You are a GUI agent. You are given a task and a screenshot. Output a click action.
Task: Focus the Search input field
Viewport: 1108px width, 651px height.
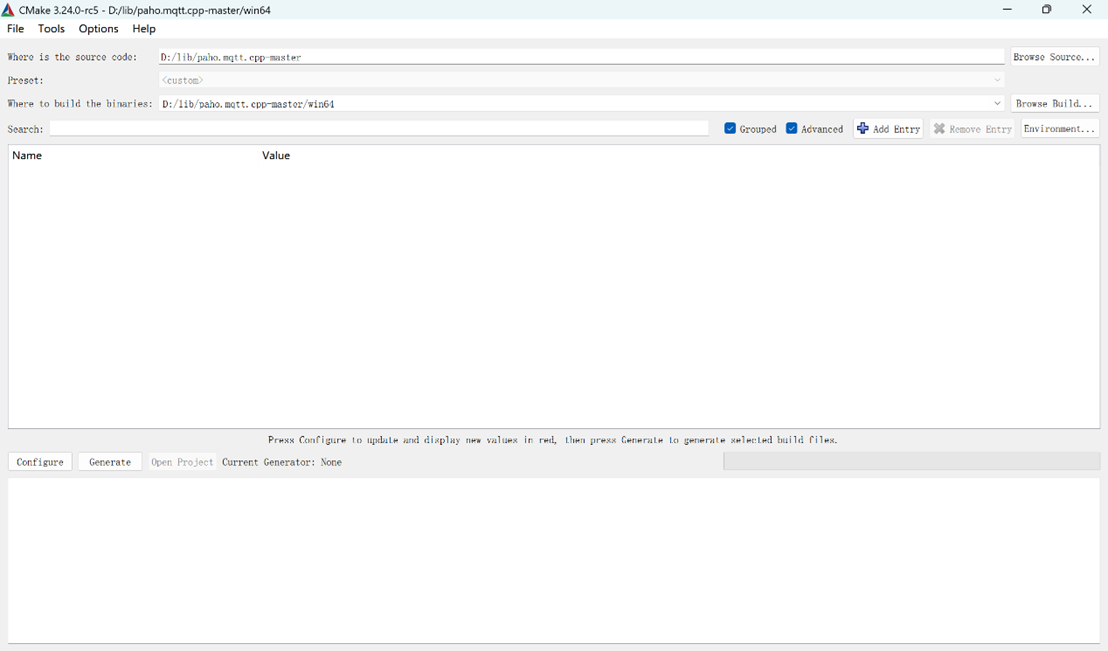point(379,128)
